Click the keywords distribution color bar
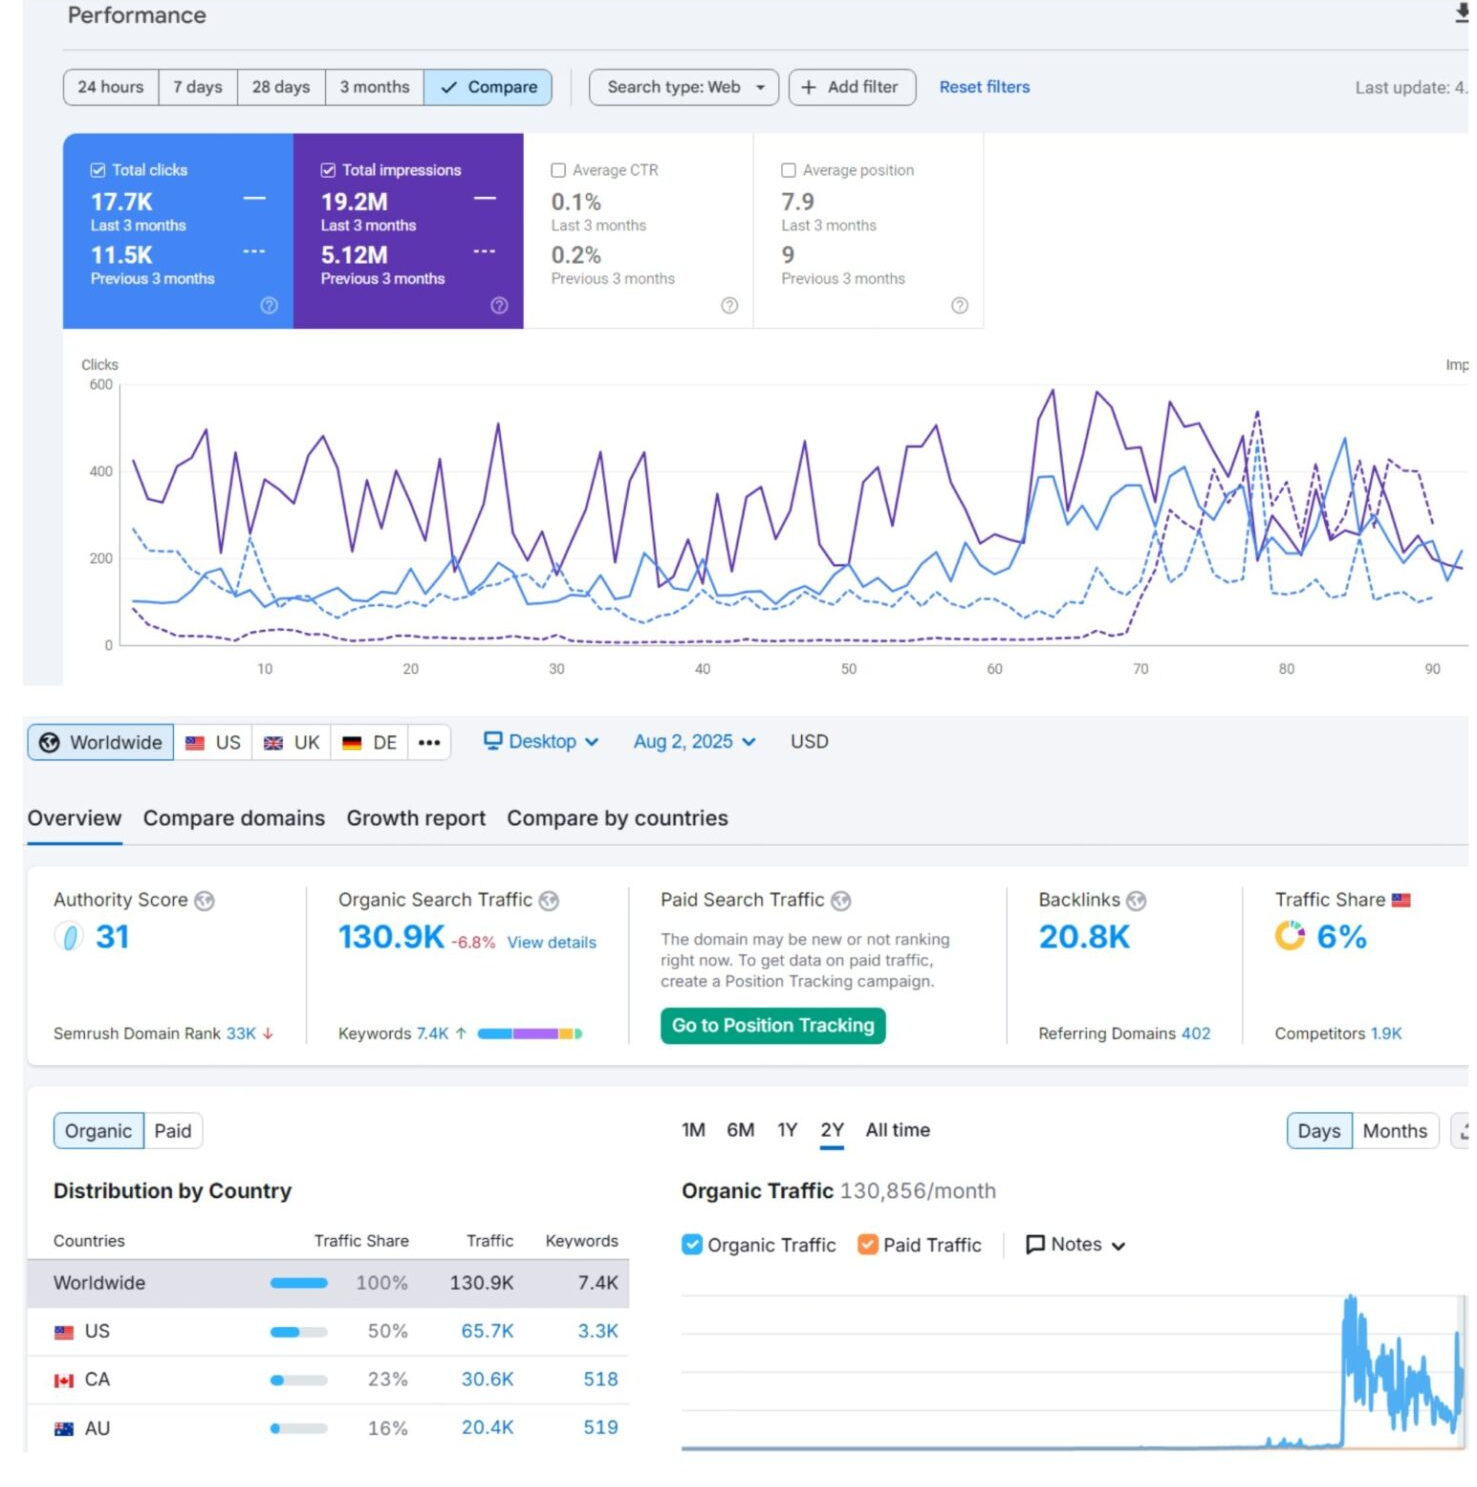This screenshot has width=1477, height=1487. [x=529, y=1034]
